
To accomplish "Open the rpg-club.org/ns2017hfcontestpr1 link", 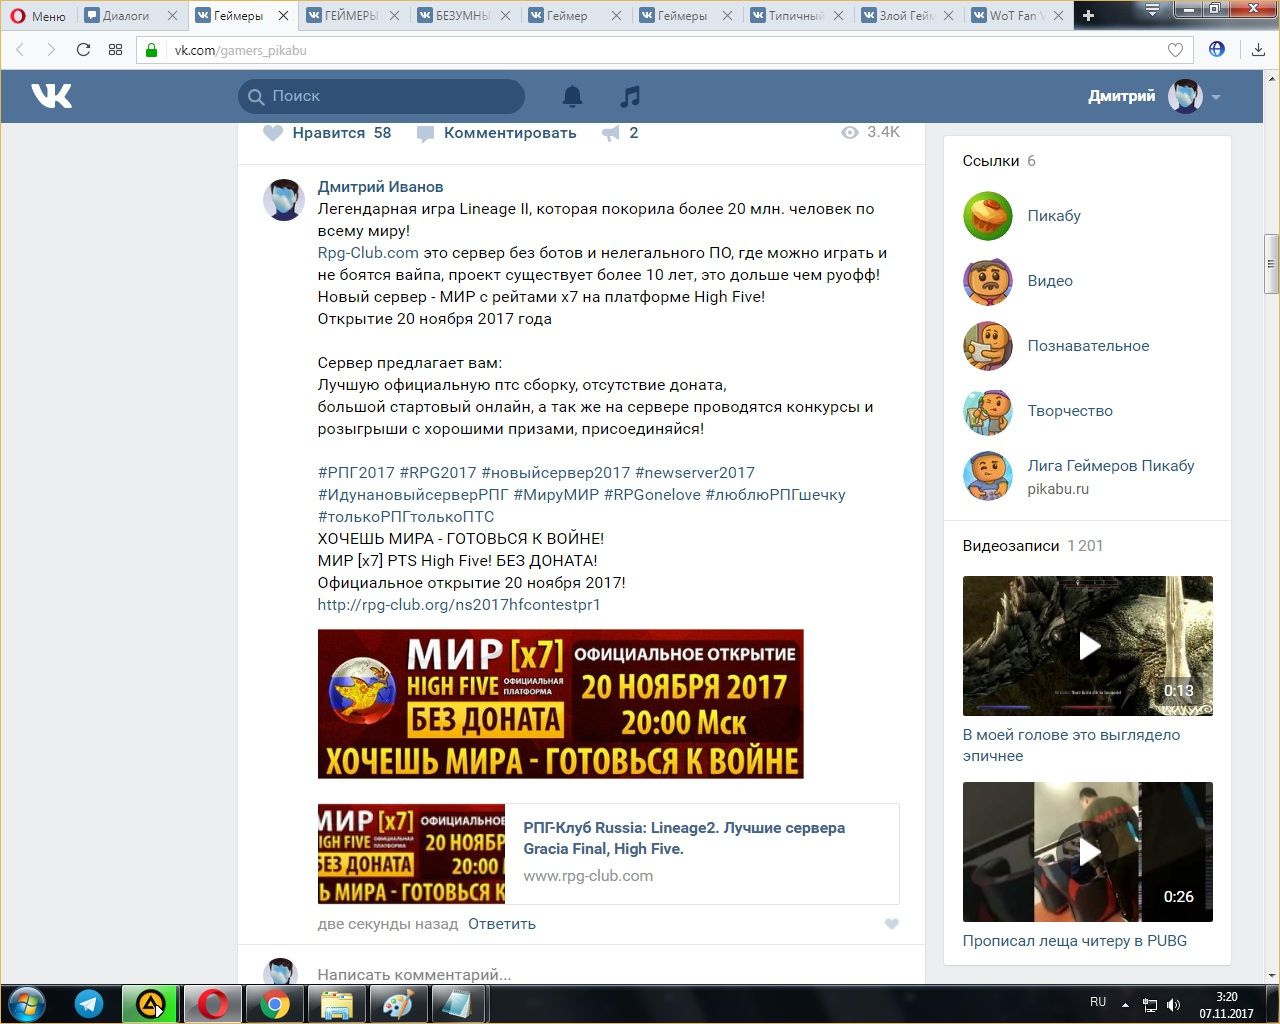I will [x=459, y=605].
